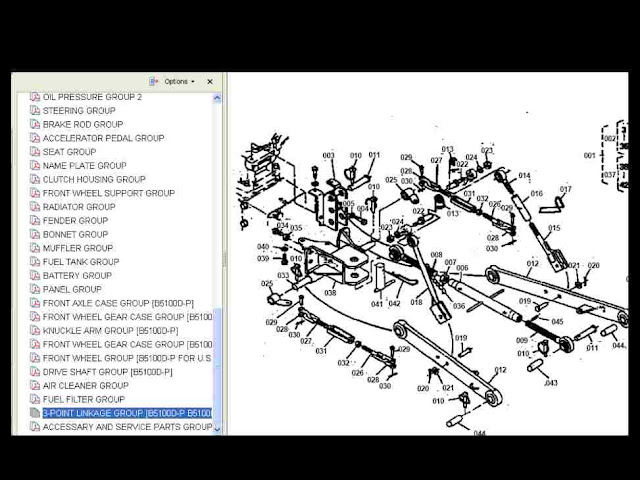Open RADIATOR GROUP bookmark
This screenshot has width=640, height=480.
click(x=79, y=207)
